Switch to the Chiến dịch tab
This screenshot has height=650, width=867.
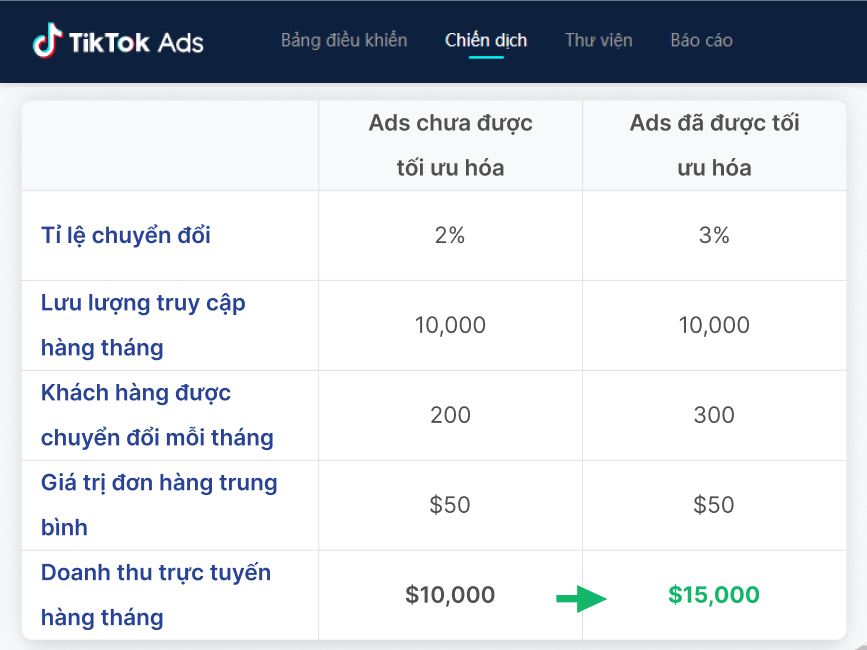pyautogui.click(x=486, y=41)
